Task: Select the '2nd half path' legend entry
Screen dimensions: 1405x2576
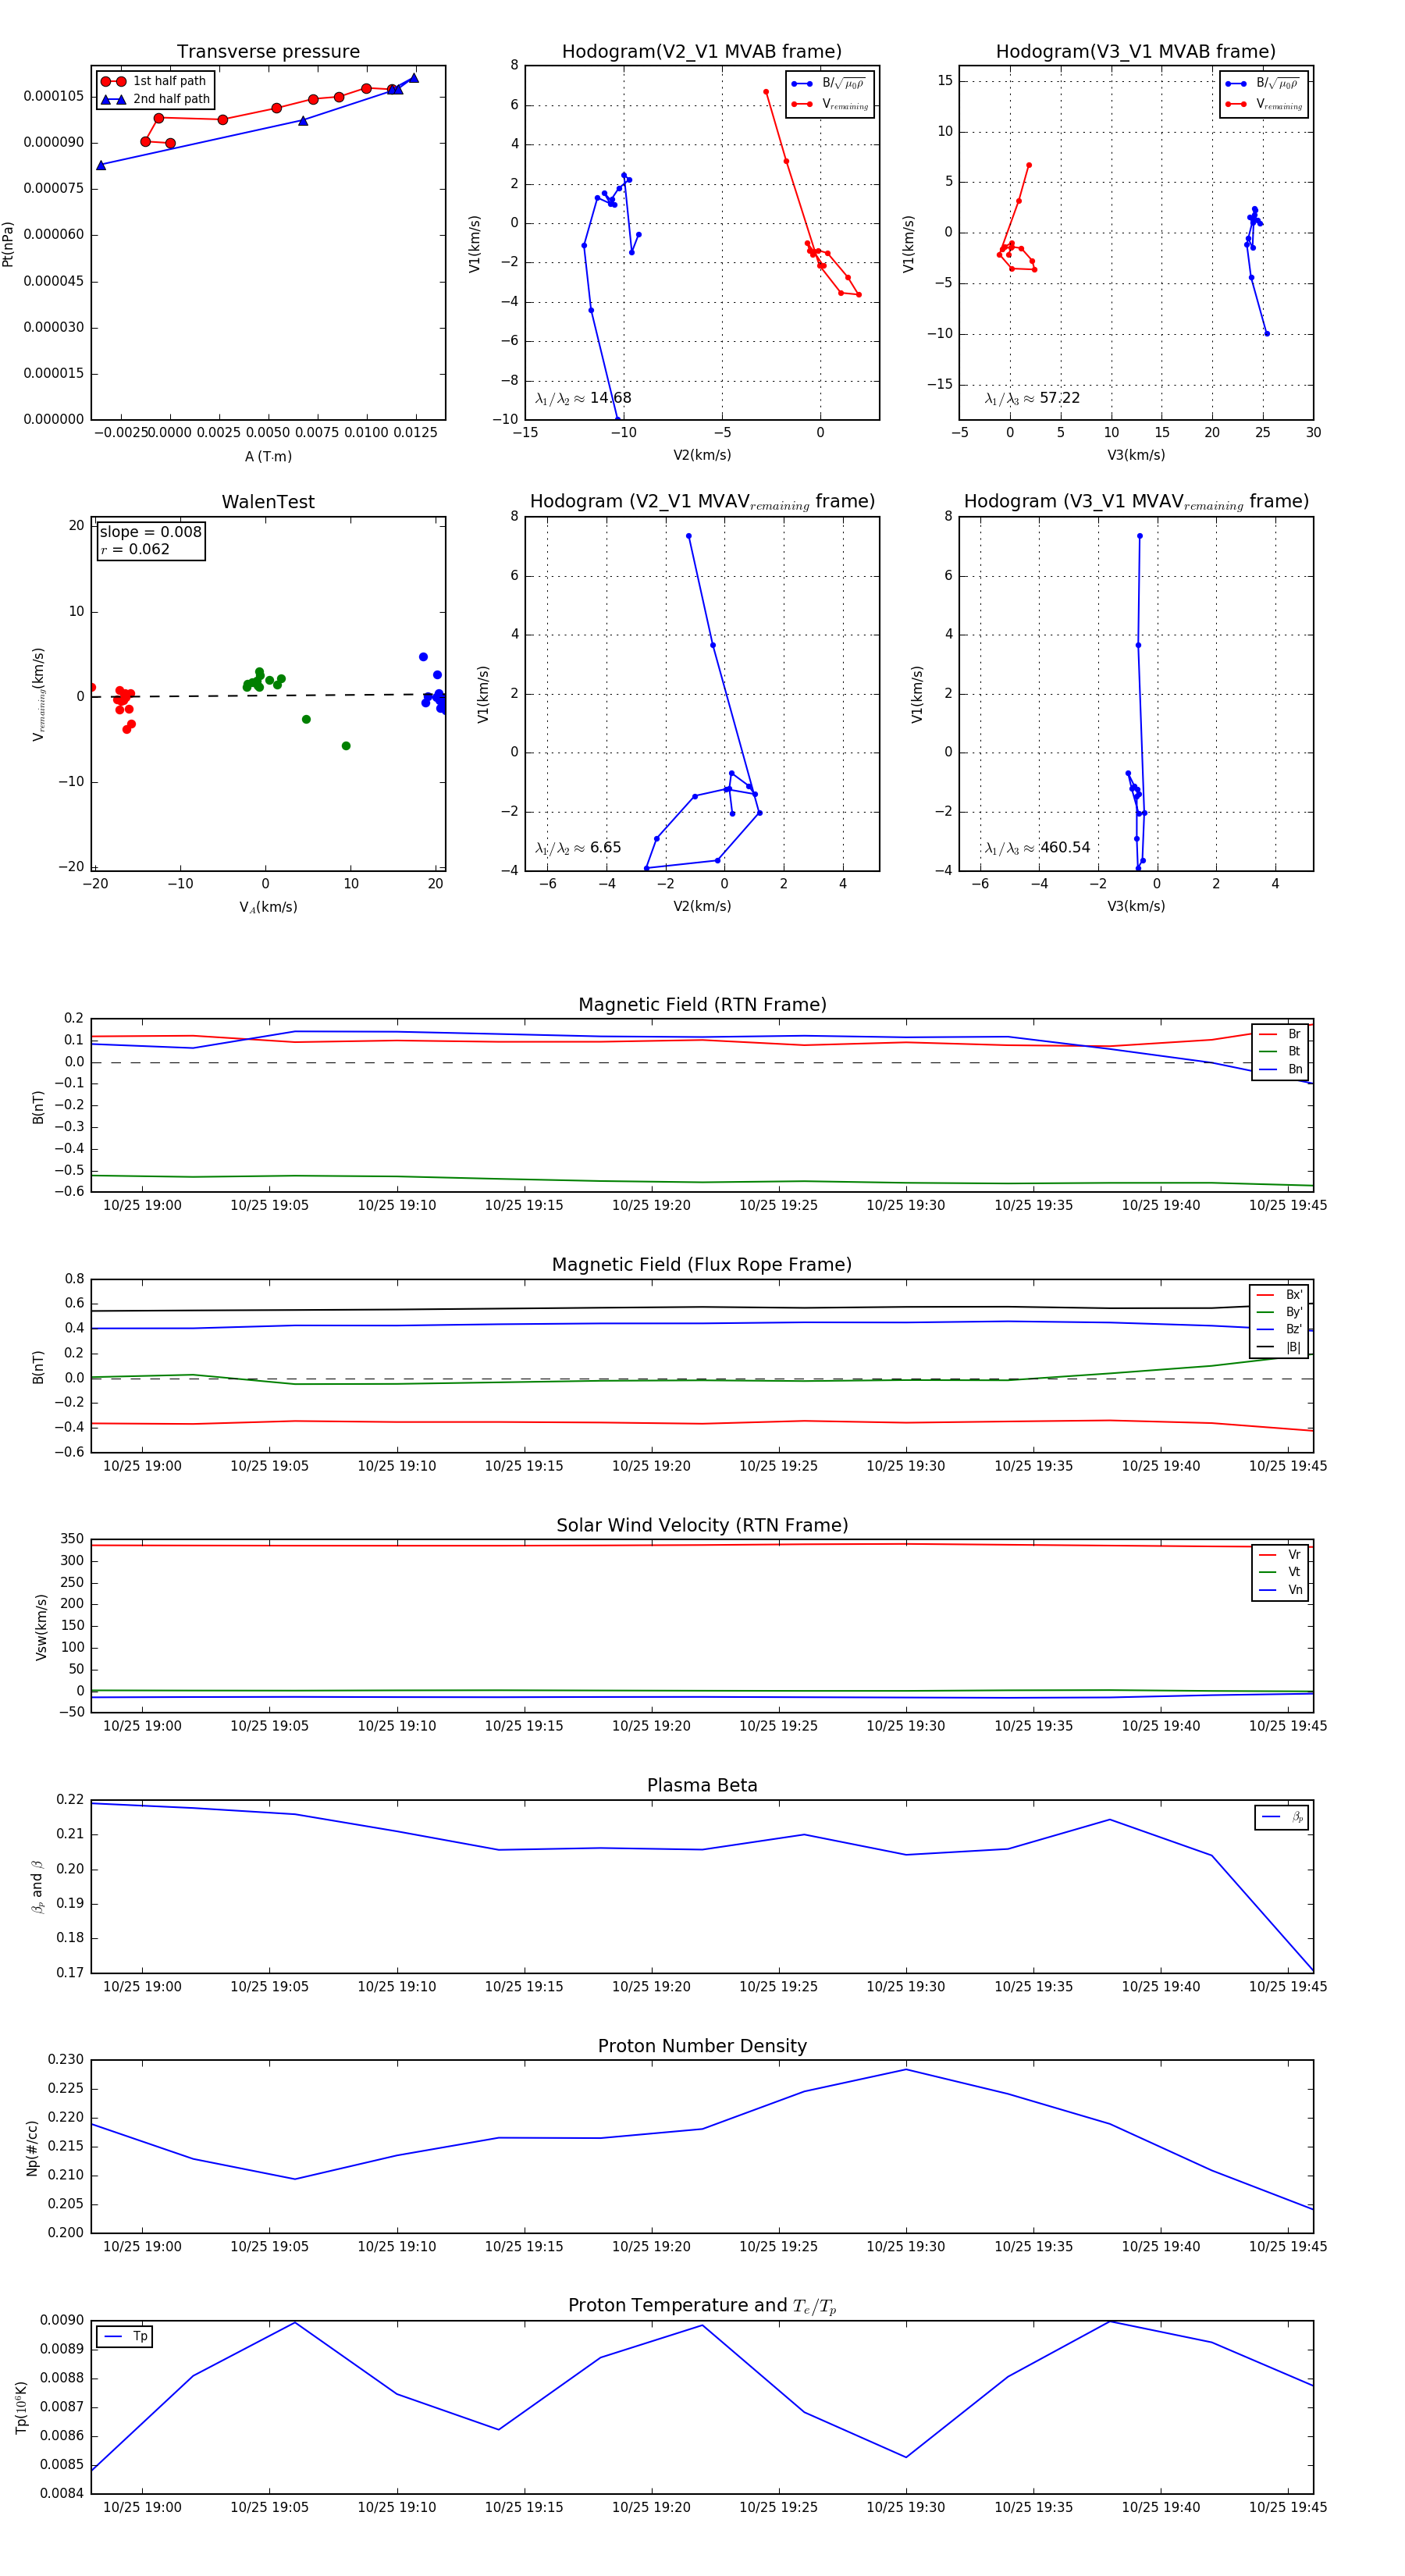Action: pyautogui.click(x=155, y=99)
